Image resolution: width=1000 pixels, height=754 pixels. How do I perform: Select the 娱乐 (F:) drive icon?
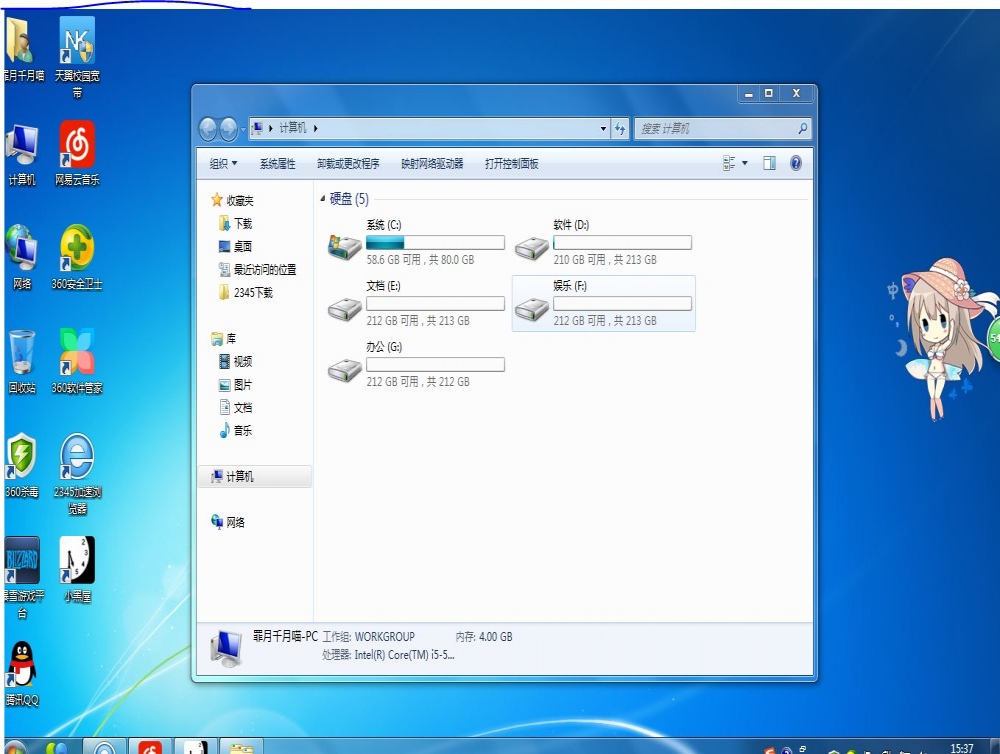pos(532,309)
